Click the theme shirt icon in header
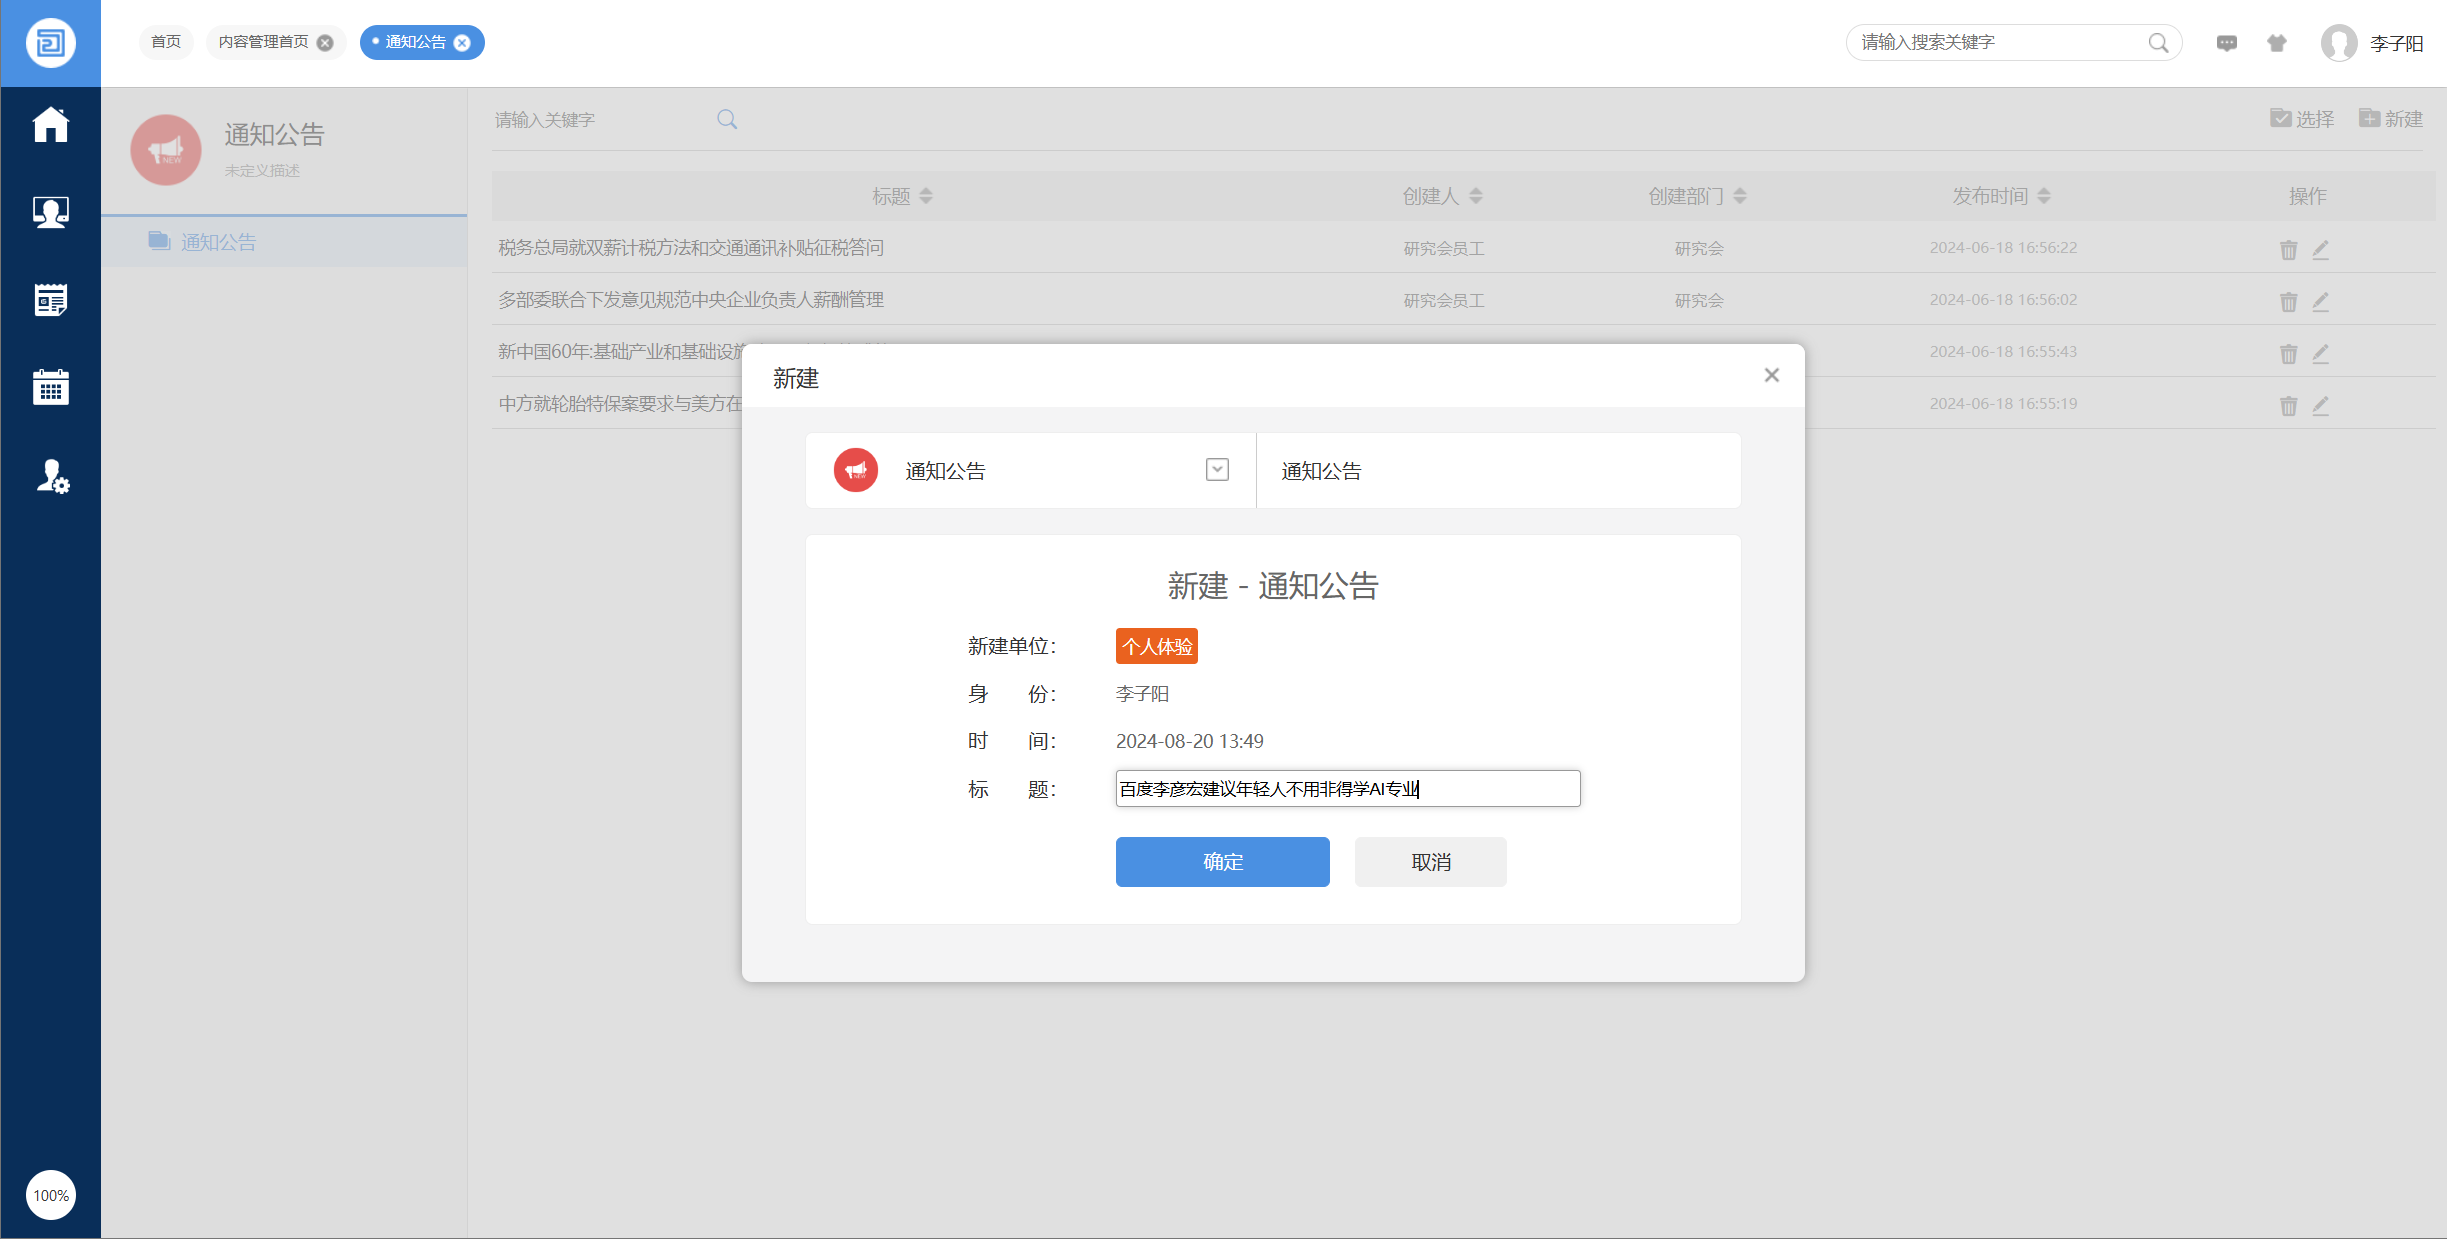Image resolution: width=2447 pixels, height=1239 pixels. [x=2277, y=43]
